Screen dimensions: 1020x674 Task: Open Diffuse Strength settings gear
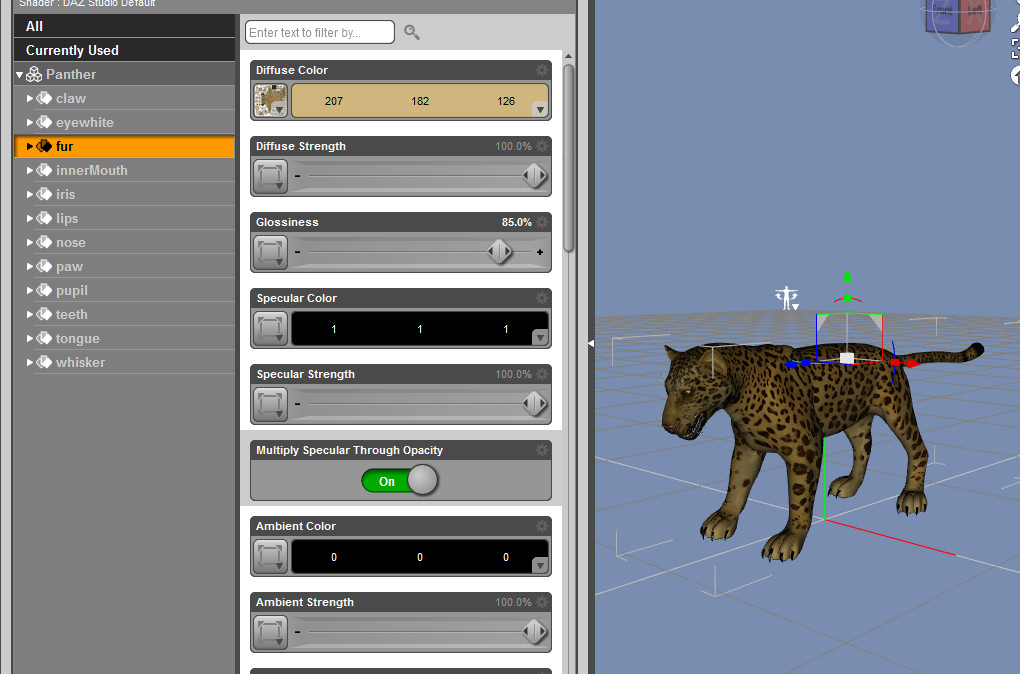pos(542,146)
